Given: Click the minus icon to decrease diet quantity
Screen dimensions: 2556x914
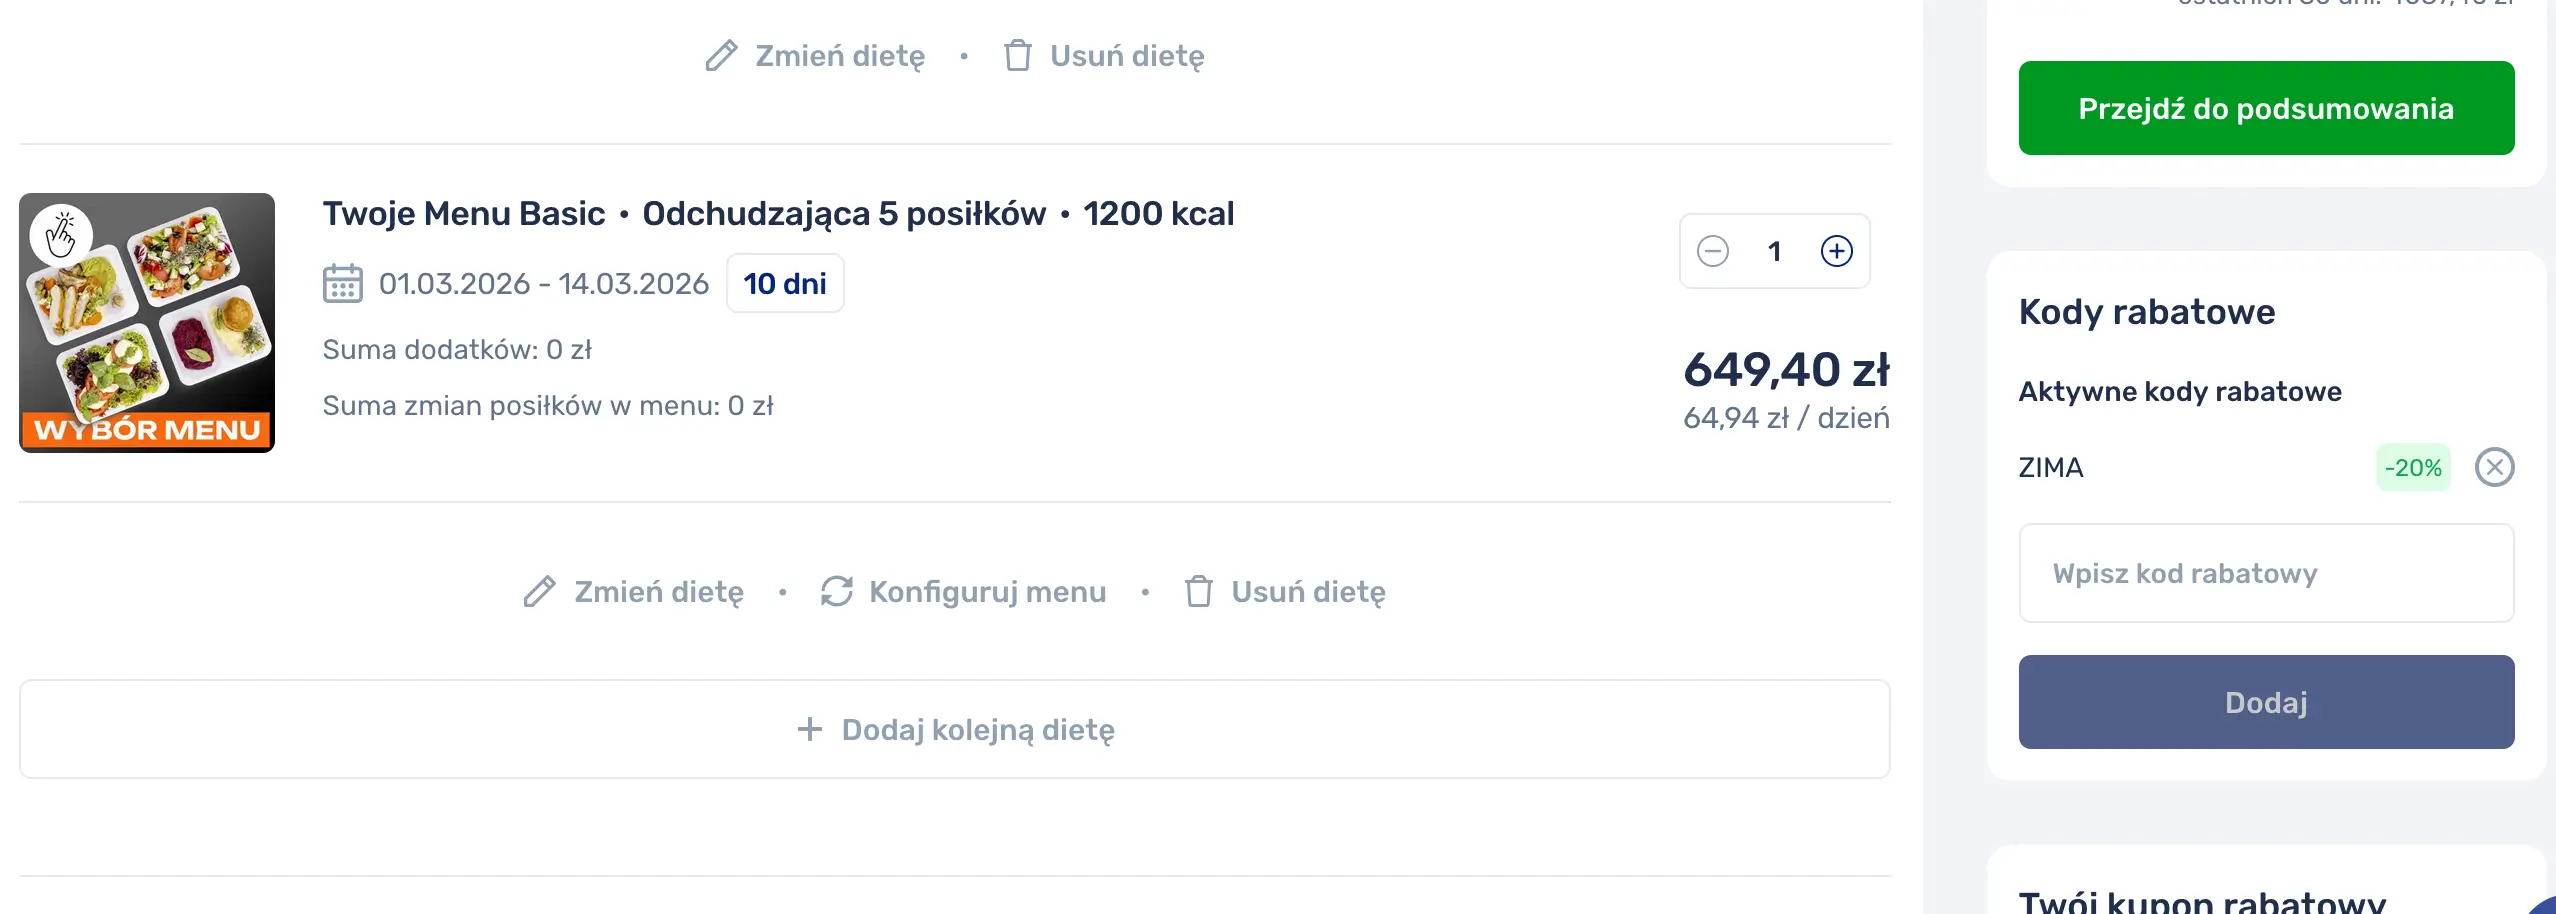Looking at the screenshot, I should point(1713,251).
